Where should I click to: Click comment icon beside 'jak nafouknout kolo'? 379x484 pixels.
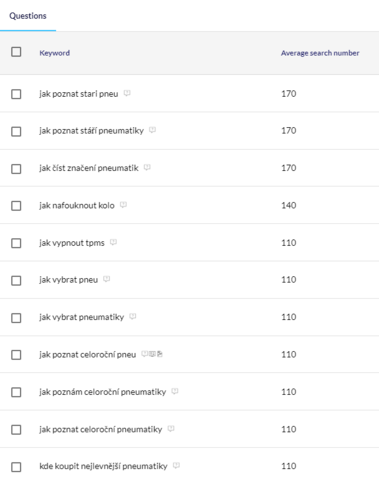click(x=123, y=205)
